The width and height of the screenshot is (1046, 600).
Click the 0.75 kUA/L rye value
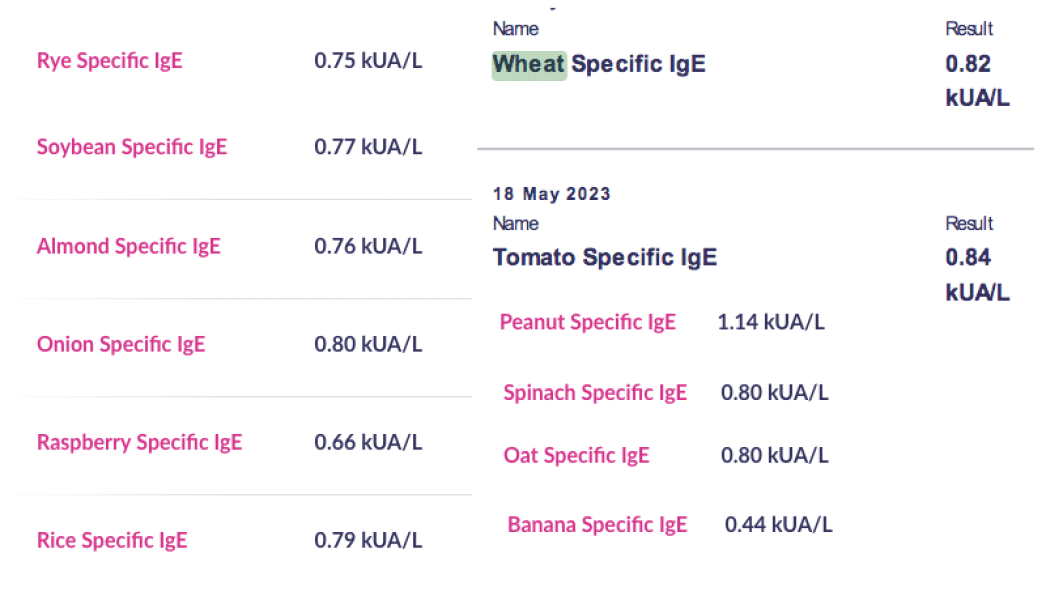tap(368, 61)
